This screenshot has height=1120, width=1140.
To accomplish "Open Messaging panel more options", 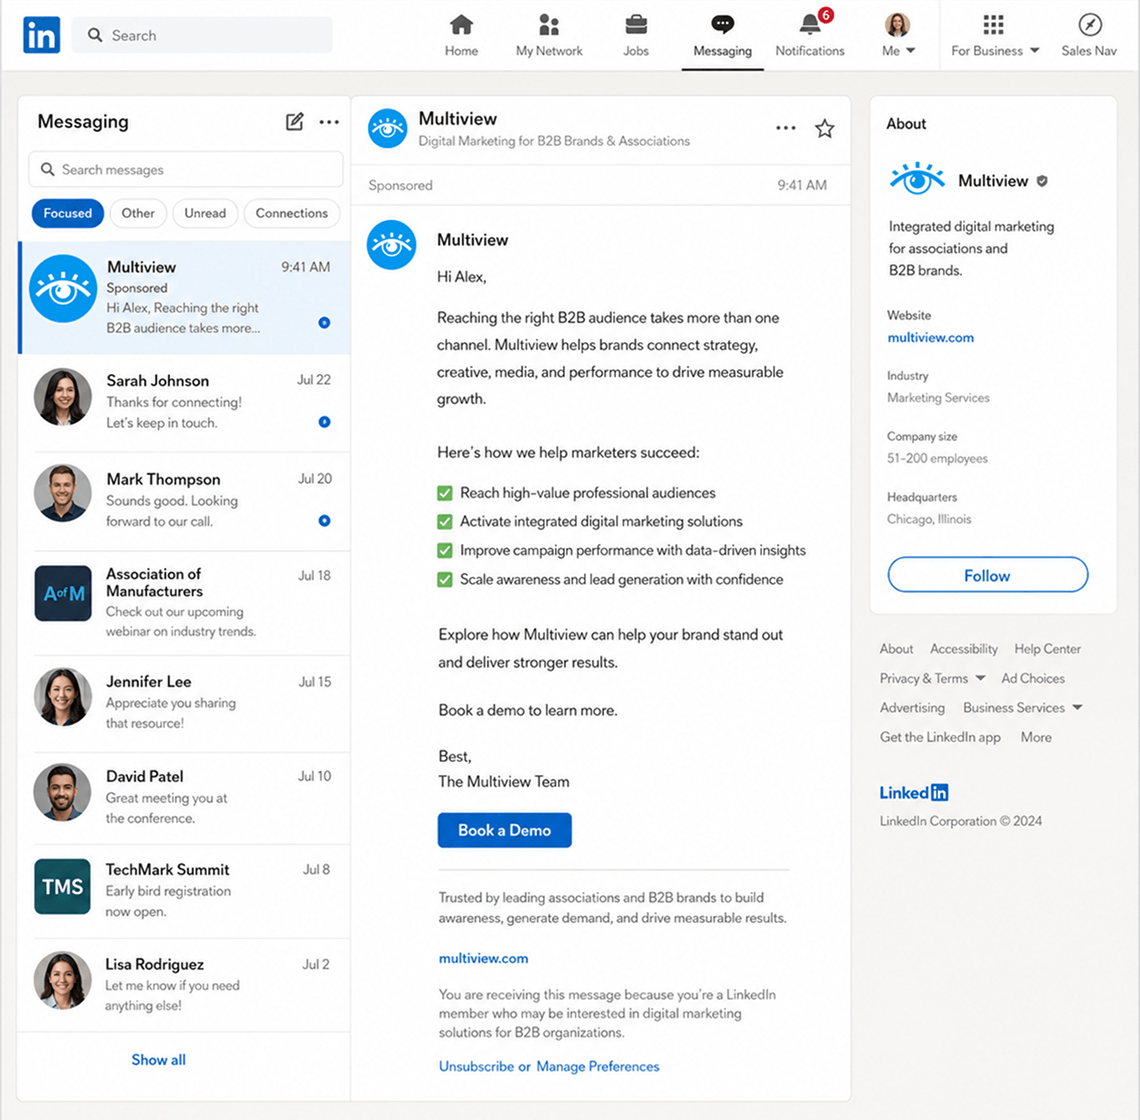I will [329, 121].
